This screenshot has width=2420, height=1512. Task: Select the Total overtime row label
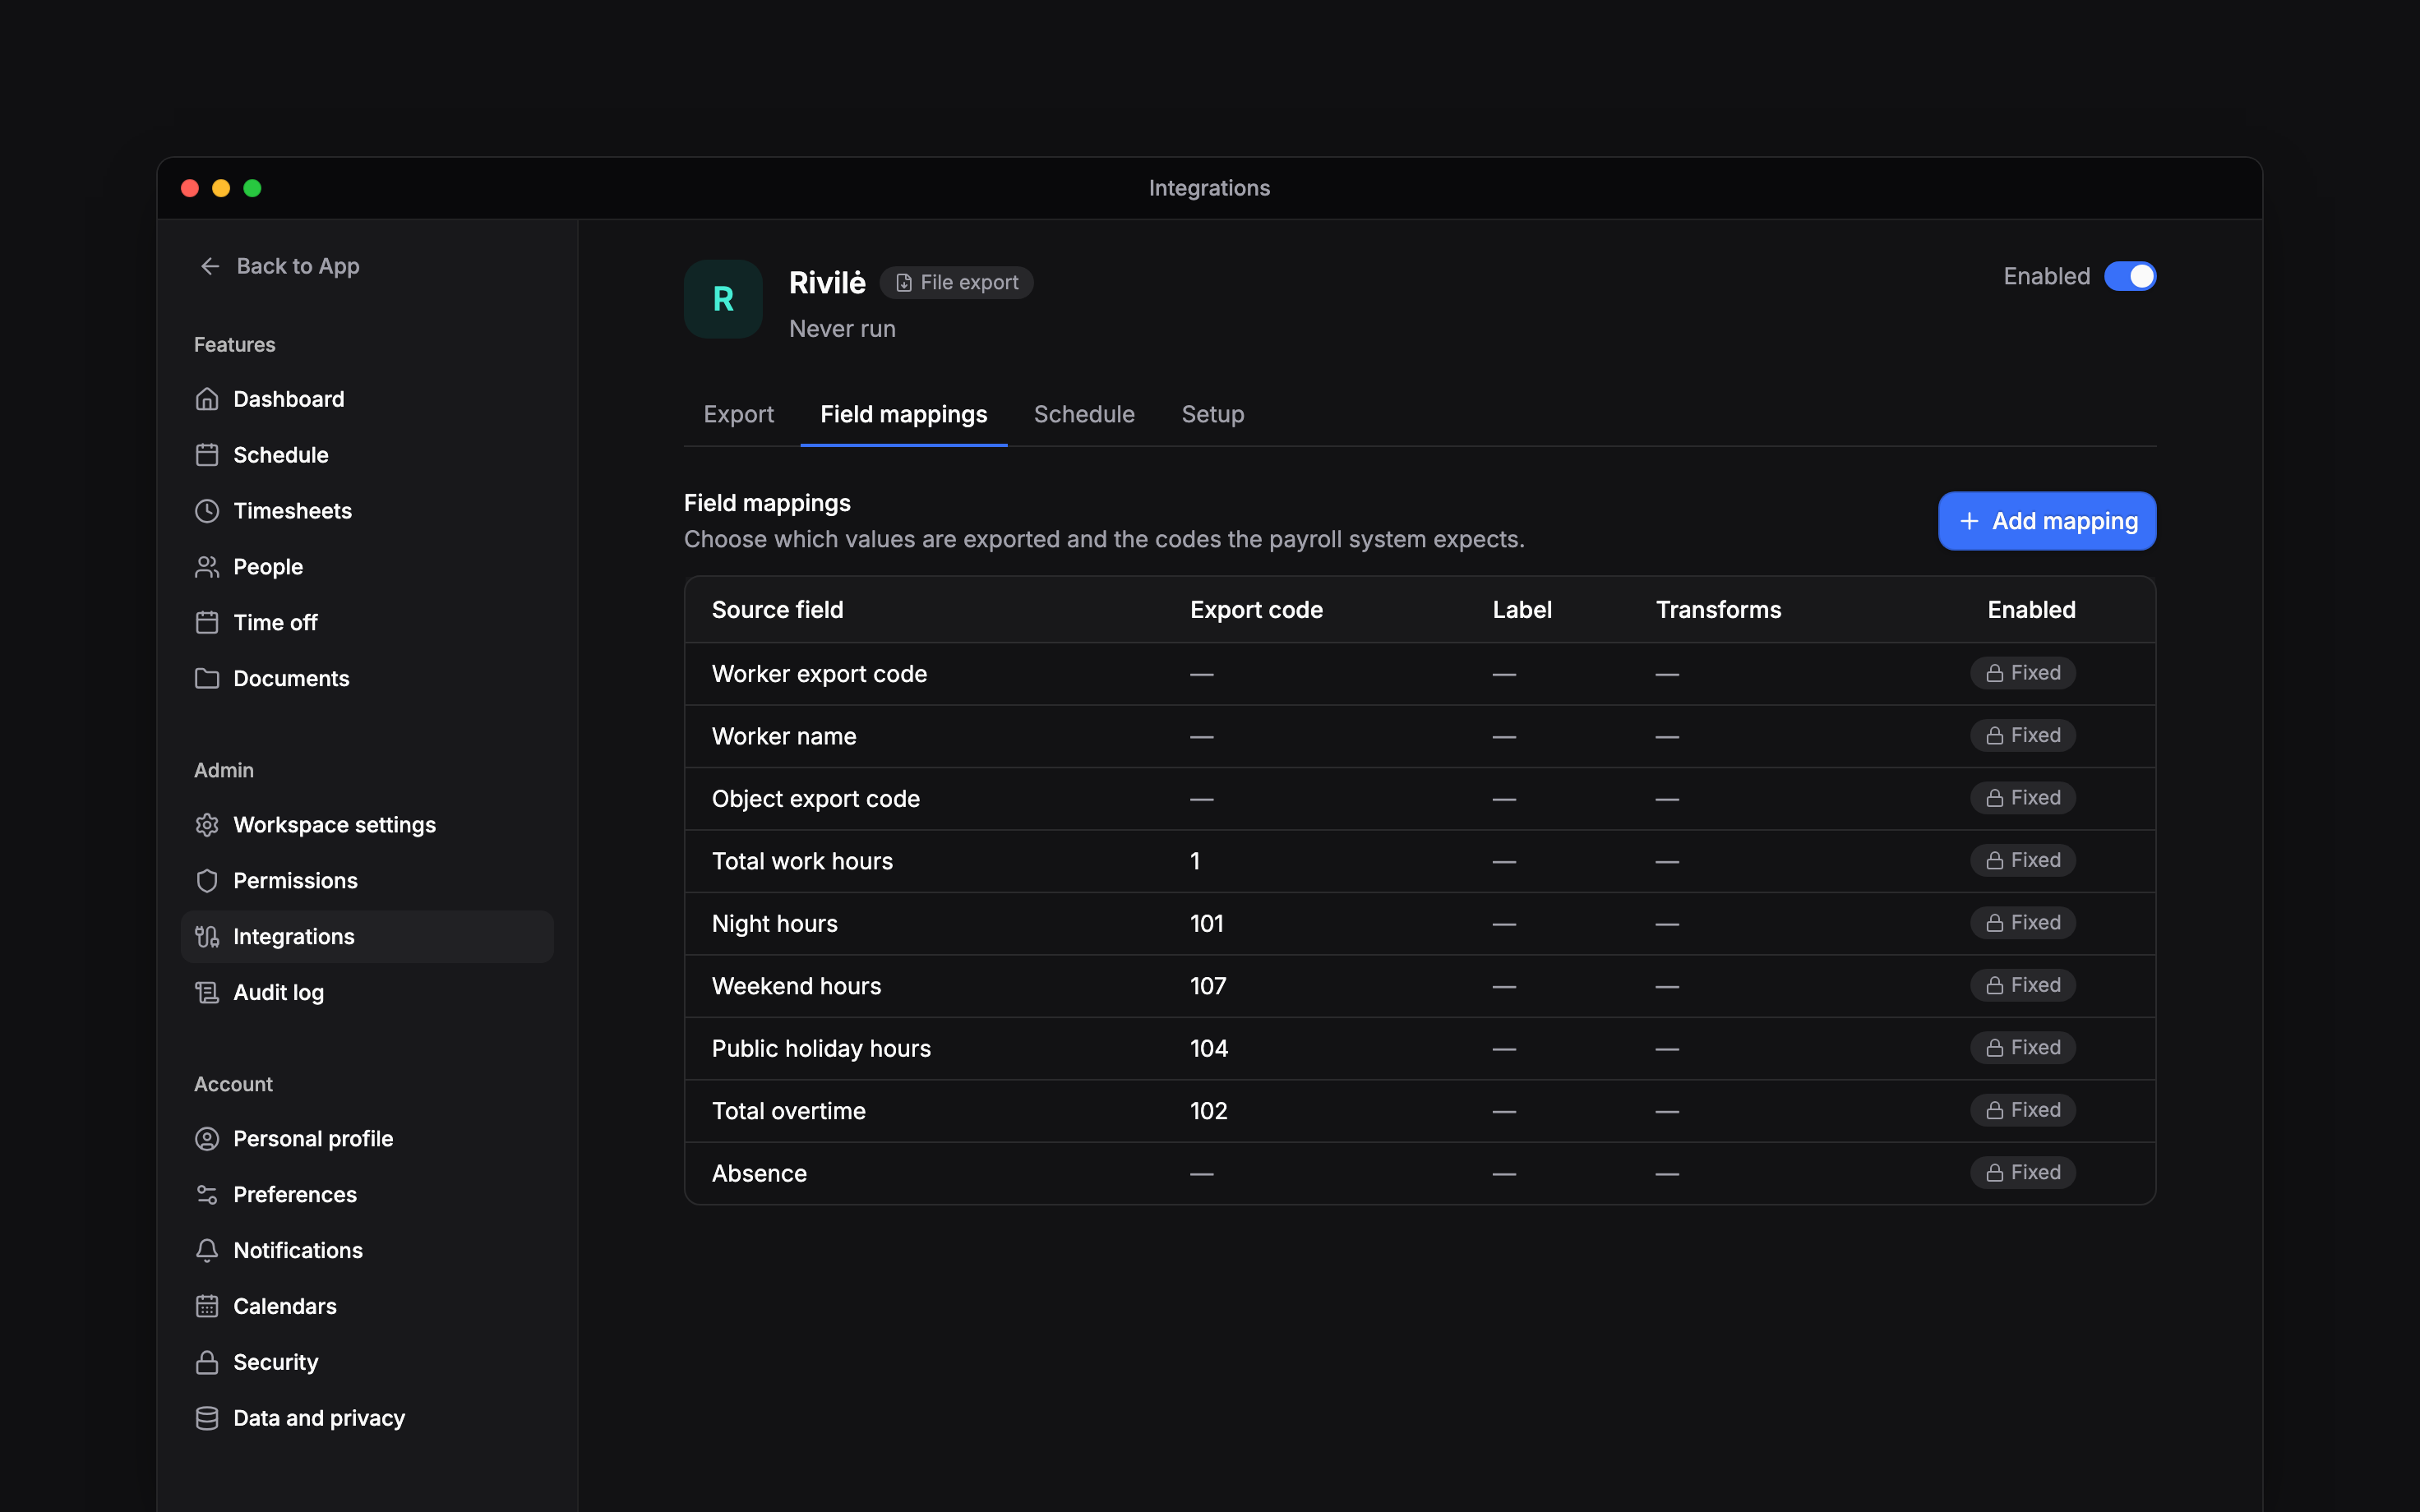789,1111
